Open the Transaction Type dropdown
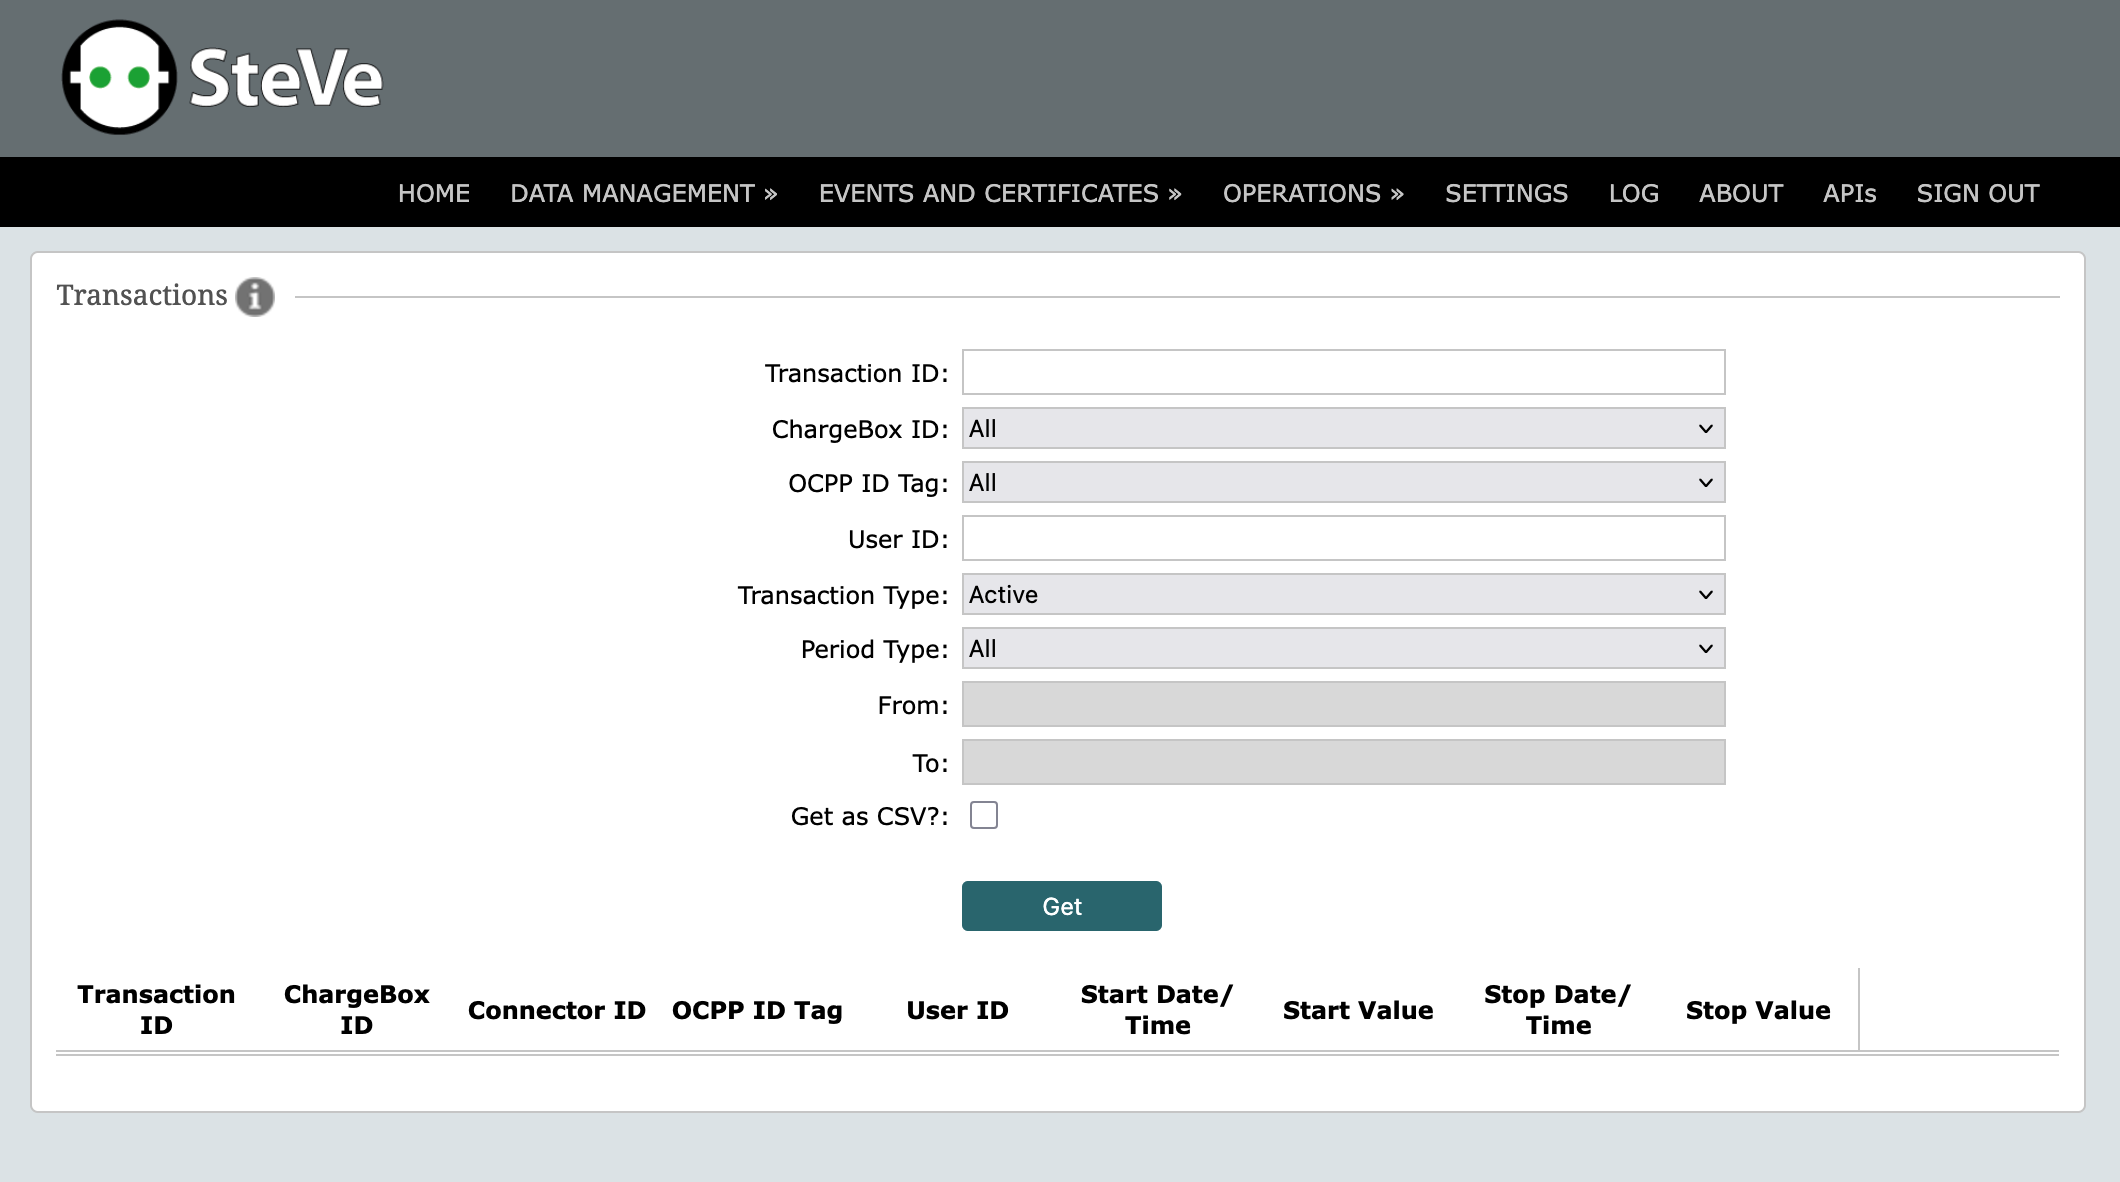This screenshot has height=1182, width=2120. pos(1343,595)
